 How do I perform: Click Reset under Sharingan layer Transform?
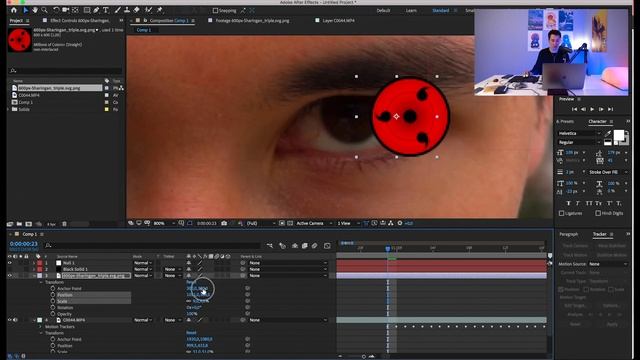(x=191, y=282)
